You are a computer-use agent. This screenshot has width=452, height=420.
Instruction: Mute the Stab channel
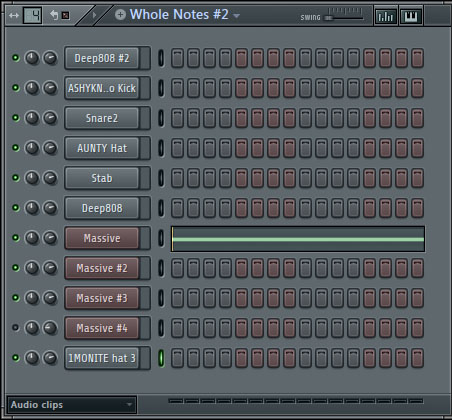[x=15, y=178]
